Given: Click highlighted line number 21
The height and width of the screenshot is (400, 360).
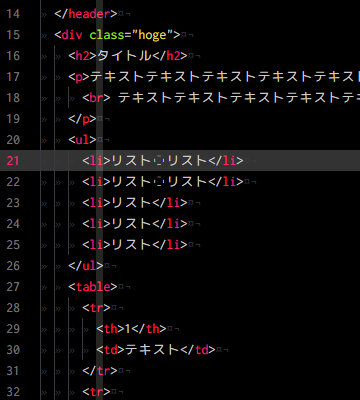Looking at the screenshot, I should [x=13, y=161].
